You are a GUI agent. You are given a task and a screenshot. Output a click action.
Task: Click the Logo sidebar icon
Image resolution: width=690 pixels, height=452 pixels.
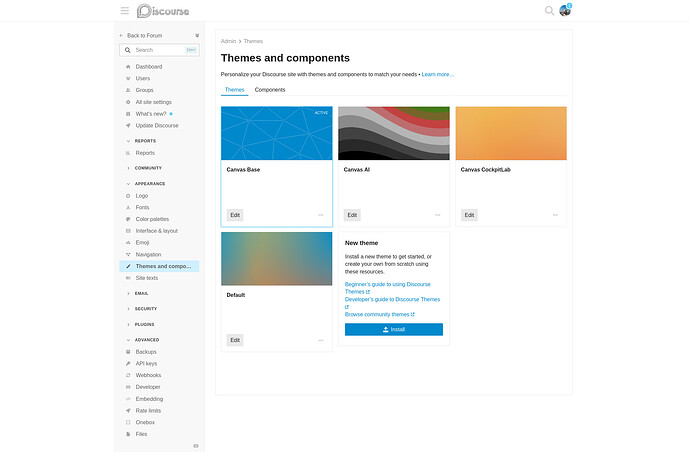128,196
